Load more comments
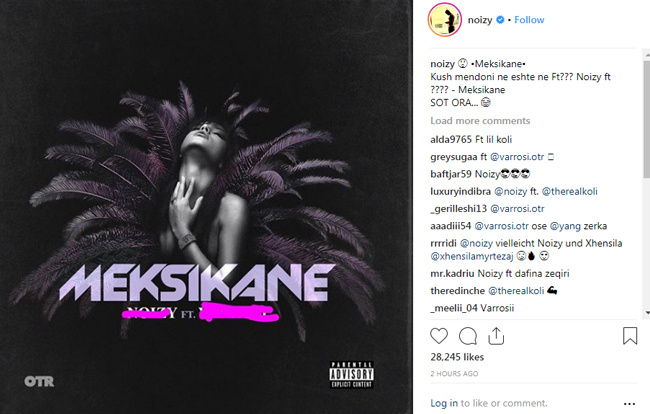Viewport: 650px width, 414px height. (x=480, y=121)
